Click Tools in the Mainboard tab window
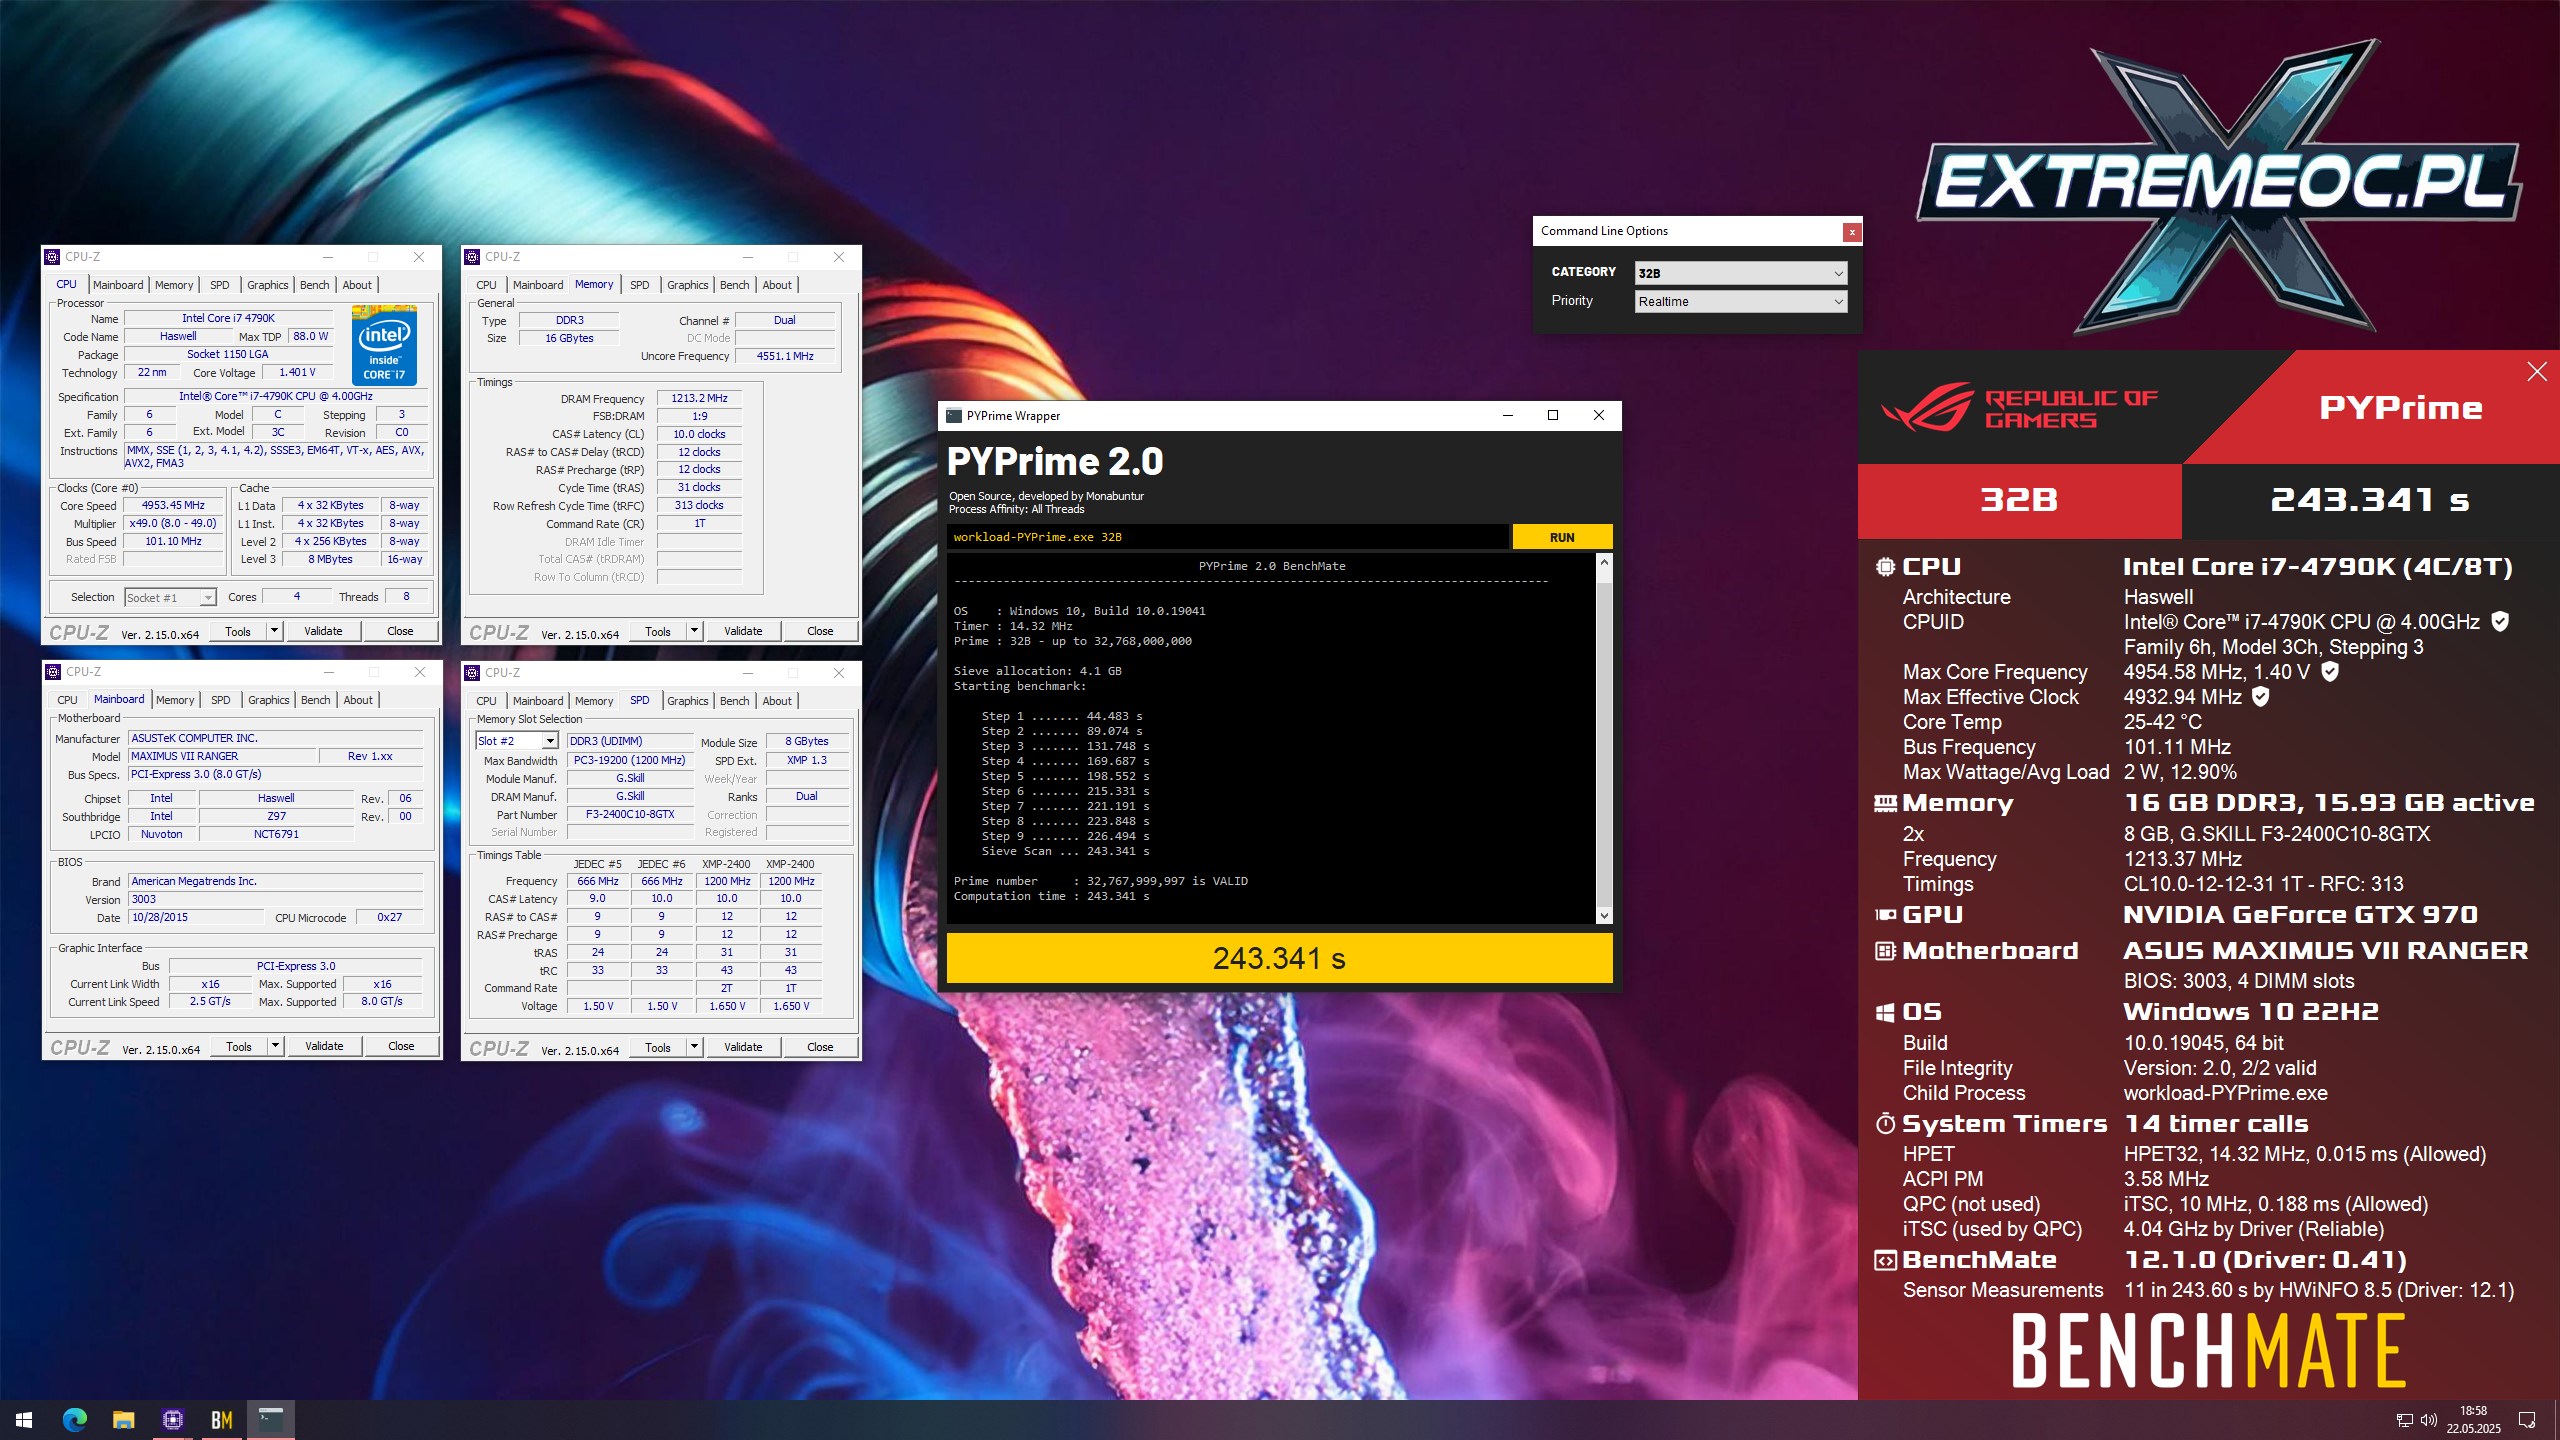Viewport: 2560px width, 1440px height. [x=239, y=1046]
